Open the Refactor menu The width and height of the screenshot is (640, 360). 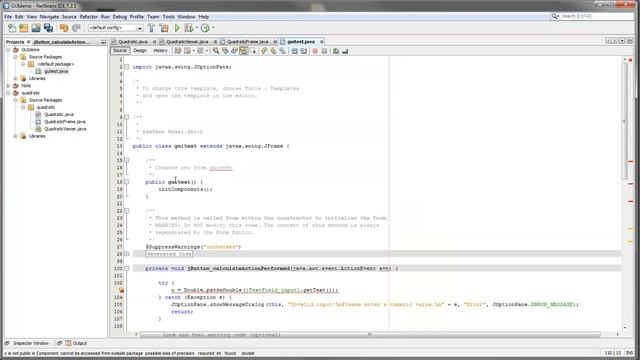tap(89, 17)
